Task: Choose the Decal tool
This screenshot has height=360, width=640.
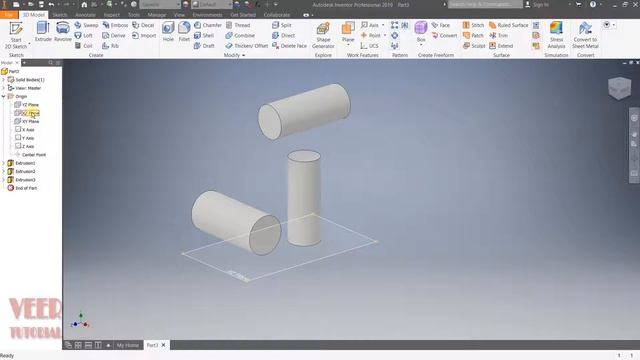Action: (x=143, y=25)
